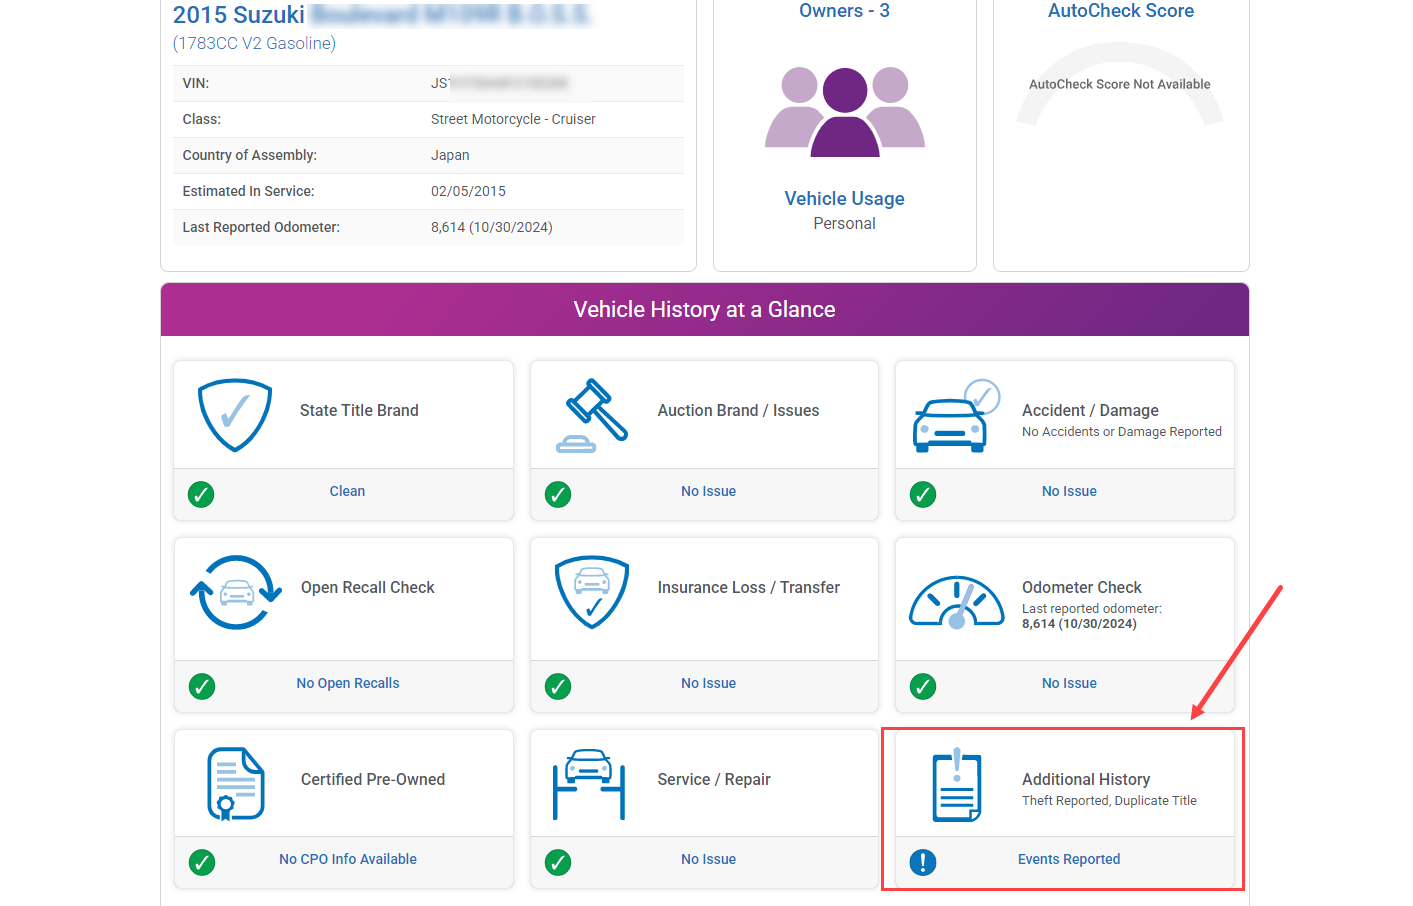1413x906 pixels.
Task: Click the Auction Brand gavel icon
Action: [x=592, y=416]
